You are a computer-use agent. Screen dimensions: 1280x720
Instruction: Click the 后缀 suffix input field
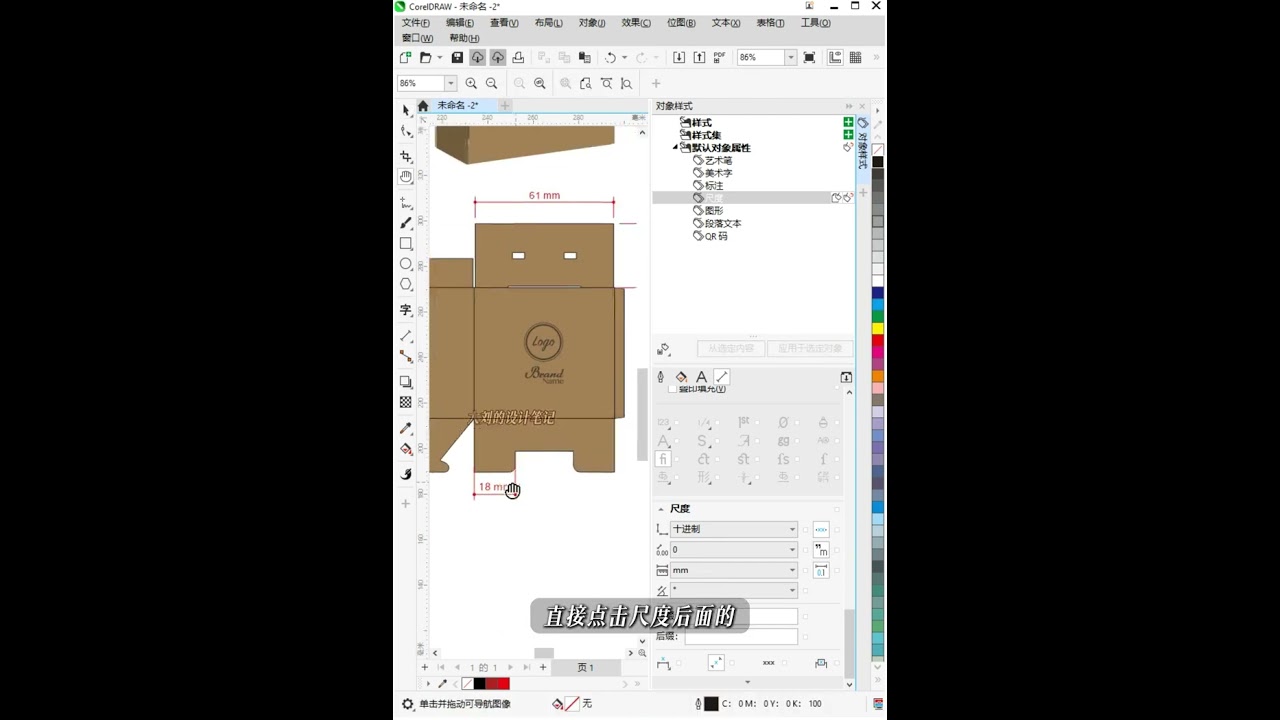pyautogui.click(x=741, y=637)
